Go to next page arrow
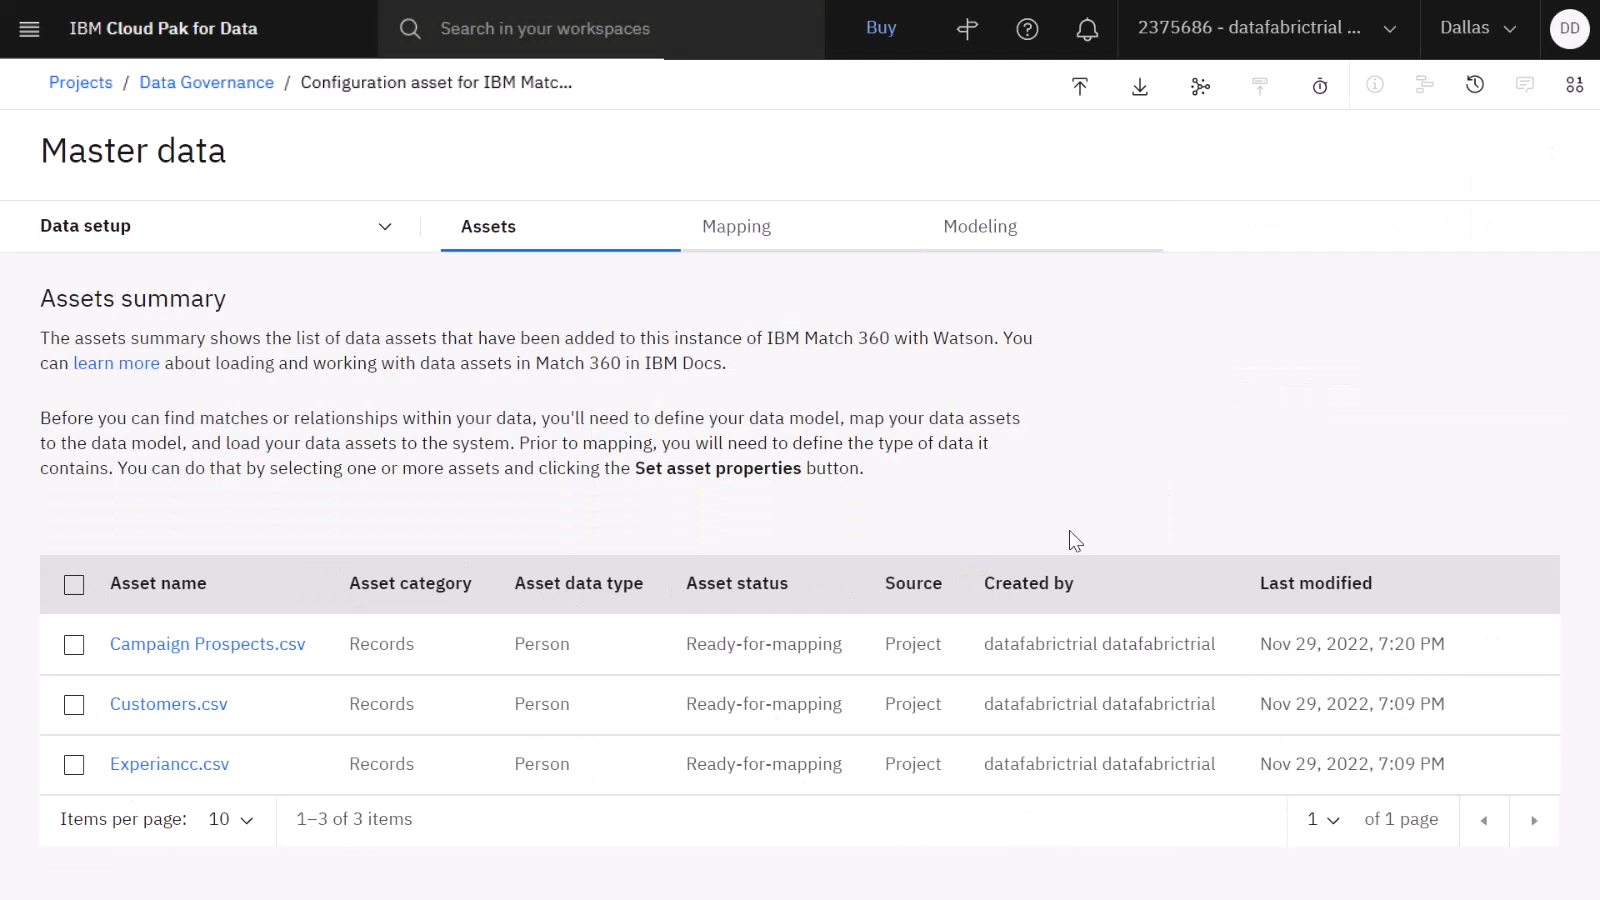Screen dimensions: 1600x900 point(1534,820)
